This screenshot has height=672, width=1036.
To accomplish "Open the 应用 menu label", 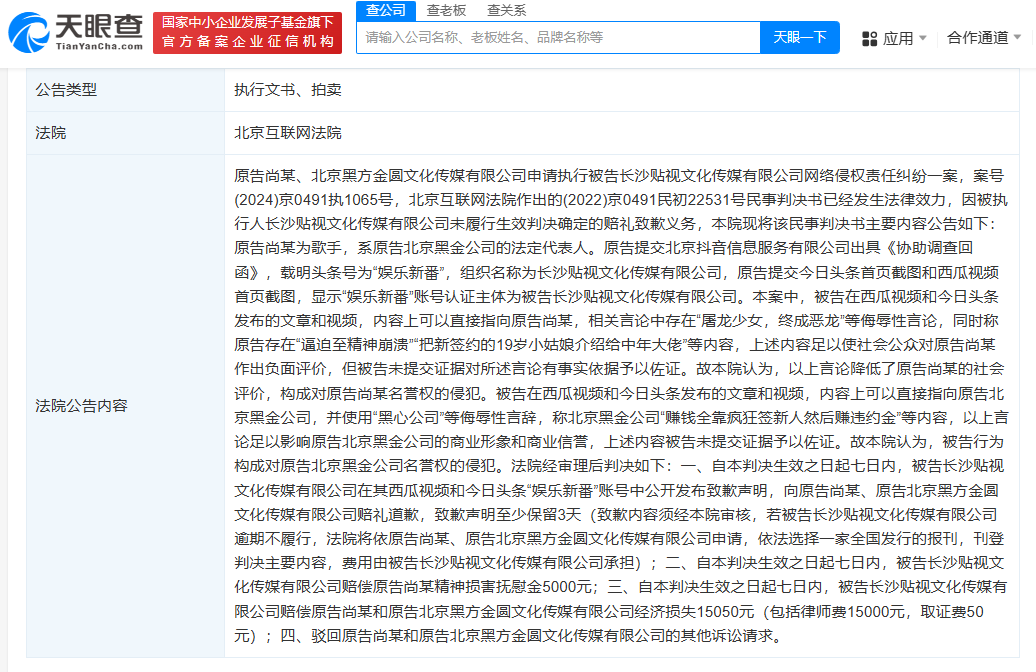I will pos(898,38).
